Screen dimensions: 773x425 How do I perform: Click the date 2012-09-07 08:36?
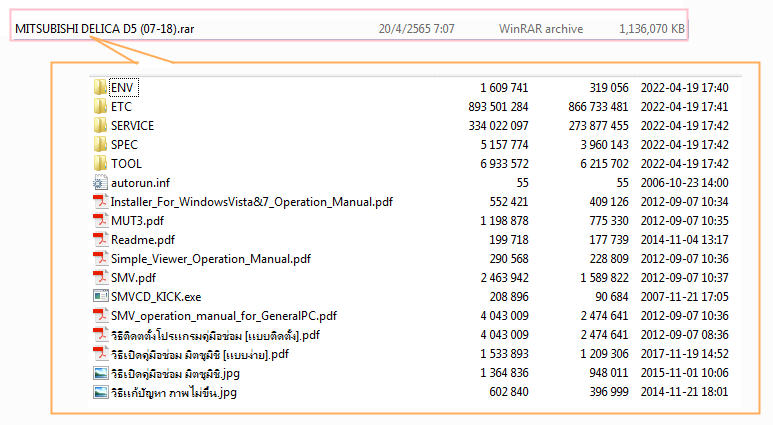pos(684,335)
